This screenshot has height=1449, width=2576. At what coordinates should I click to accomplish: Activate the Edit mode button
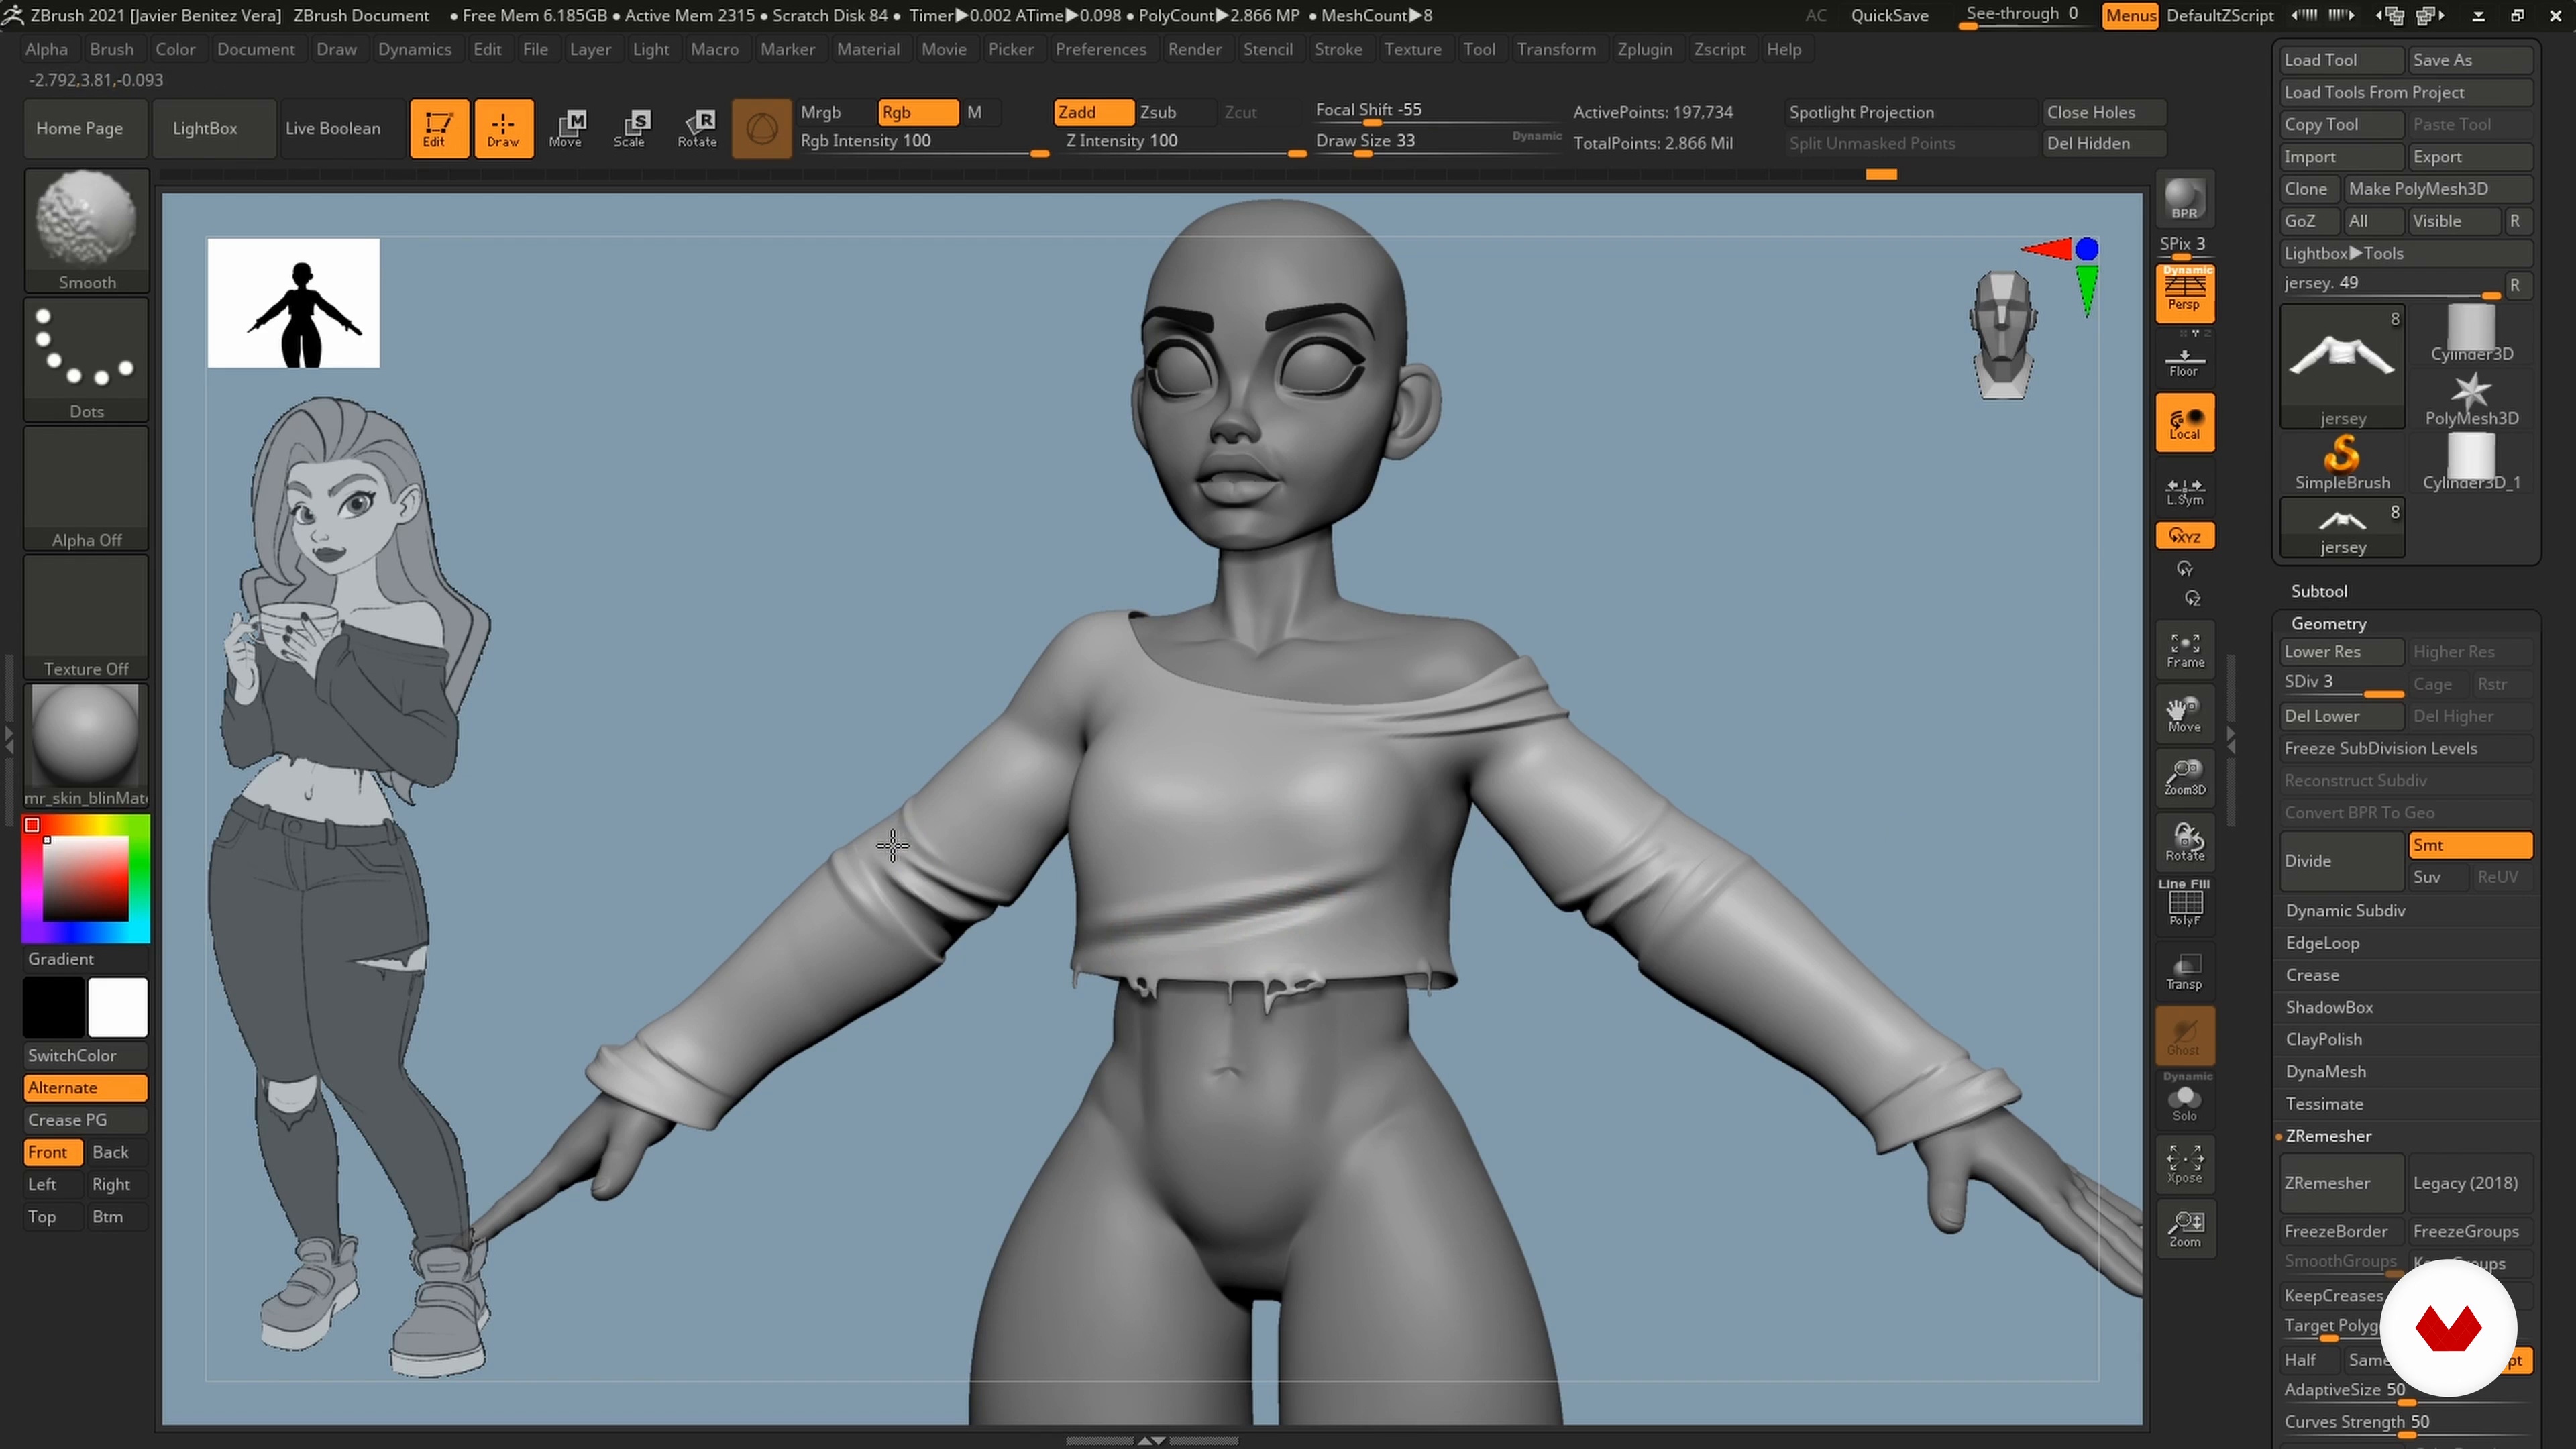(x=439, y=128)
